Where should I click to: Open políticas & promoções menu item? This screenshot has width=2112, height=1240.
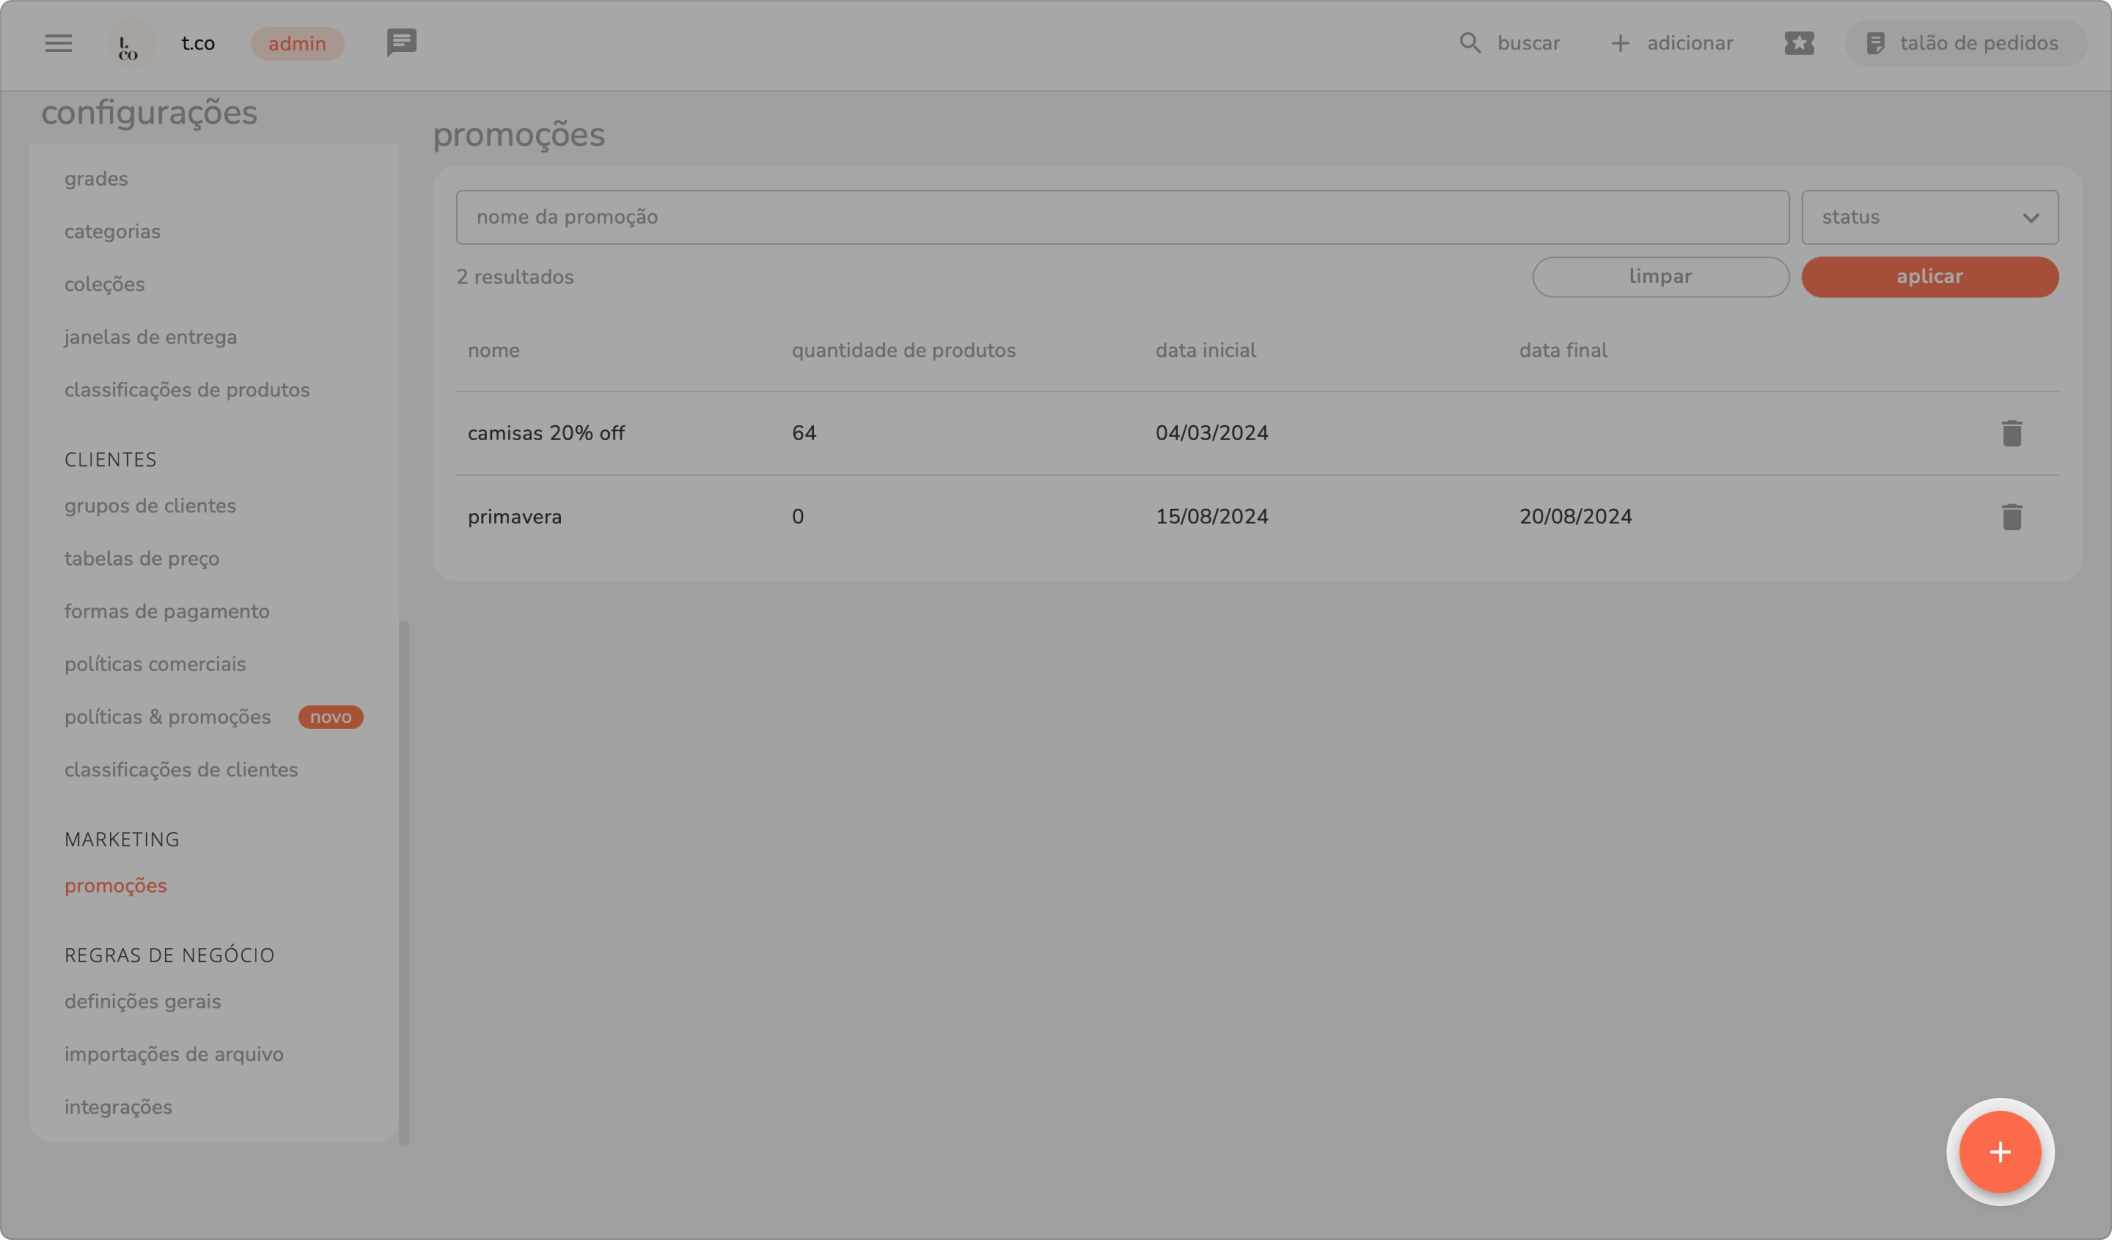click(x=168, y=717)
